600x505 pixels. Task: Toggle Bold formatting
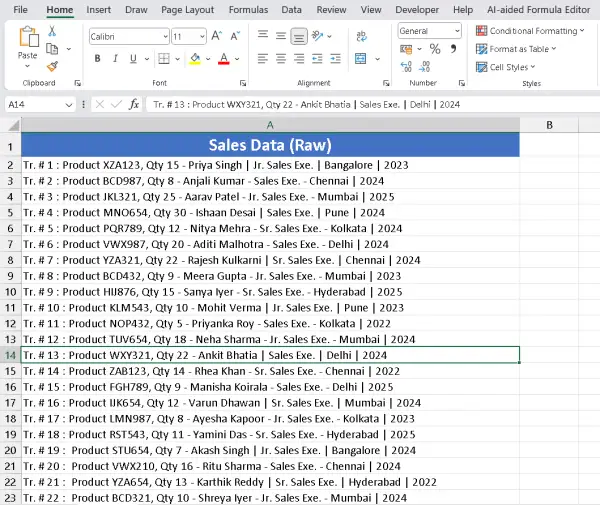pyautogui.click(x=98, y=58)
